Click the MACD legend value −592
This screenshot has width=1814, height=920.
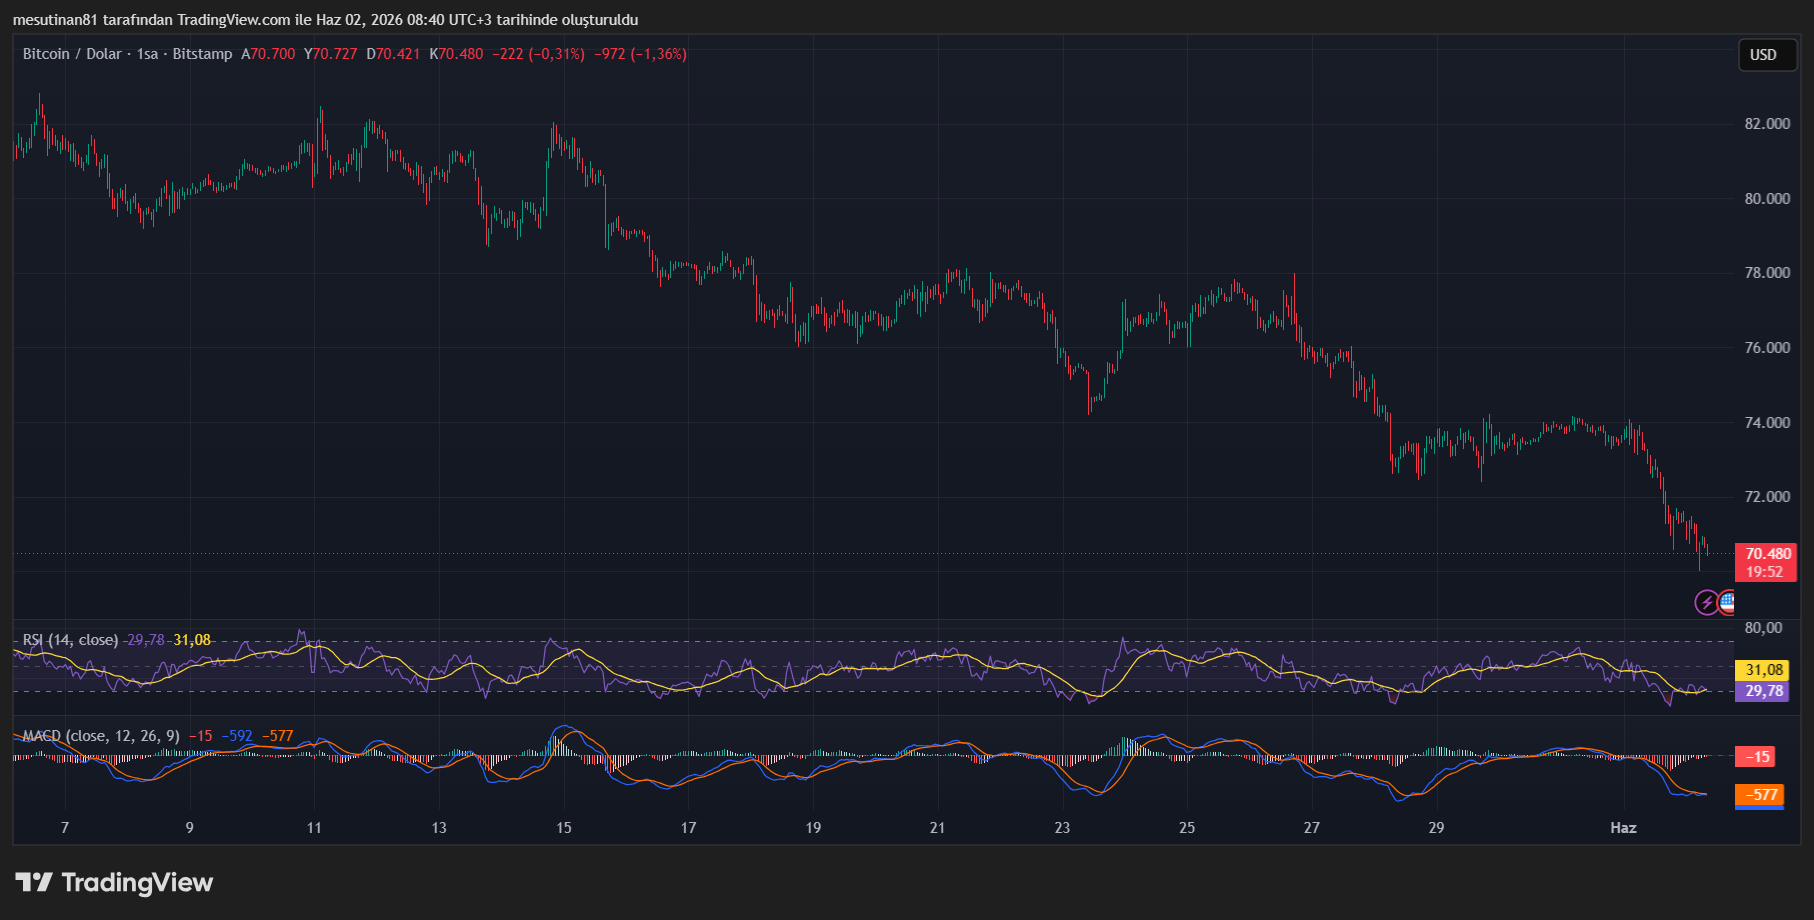pos(237,736)
